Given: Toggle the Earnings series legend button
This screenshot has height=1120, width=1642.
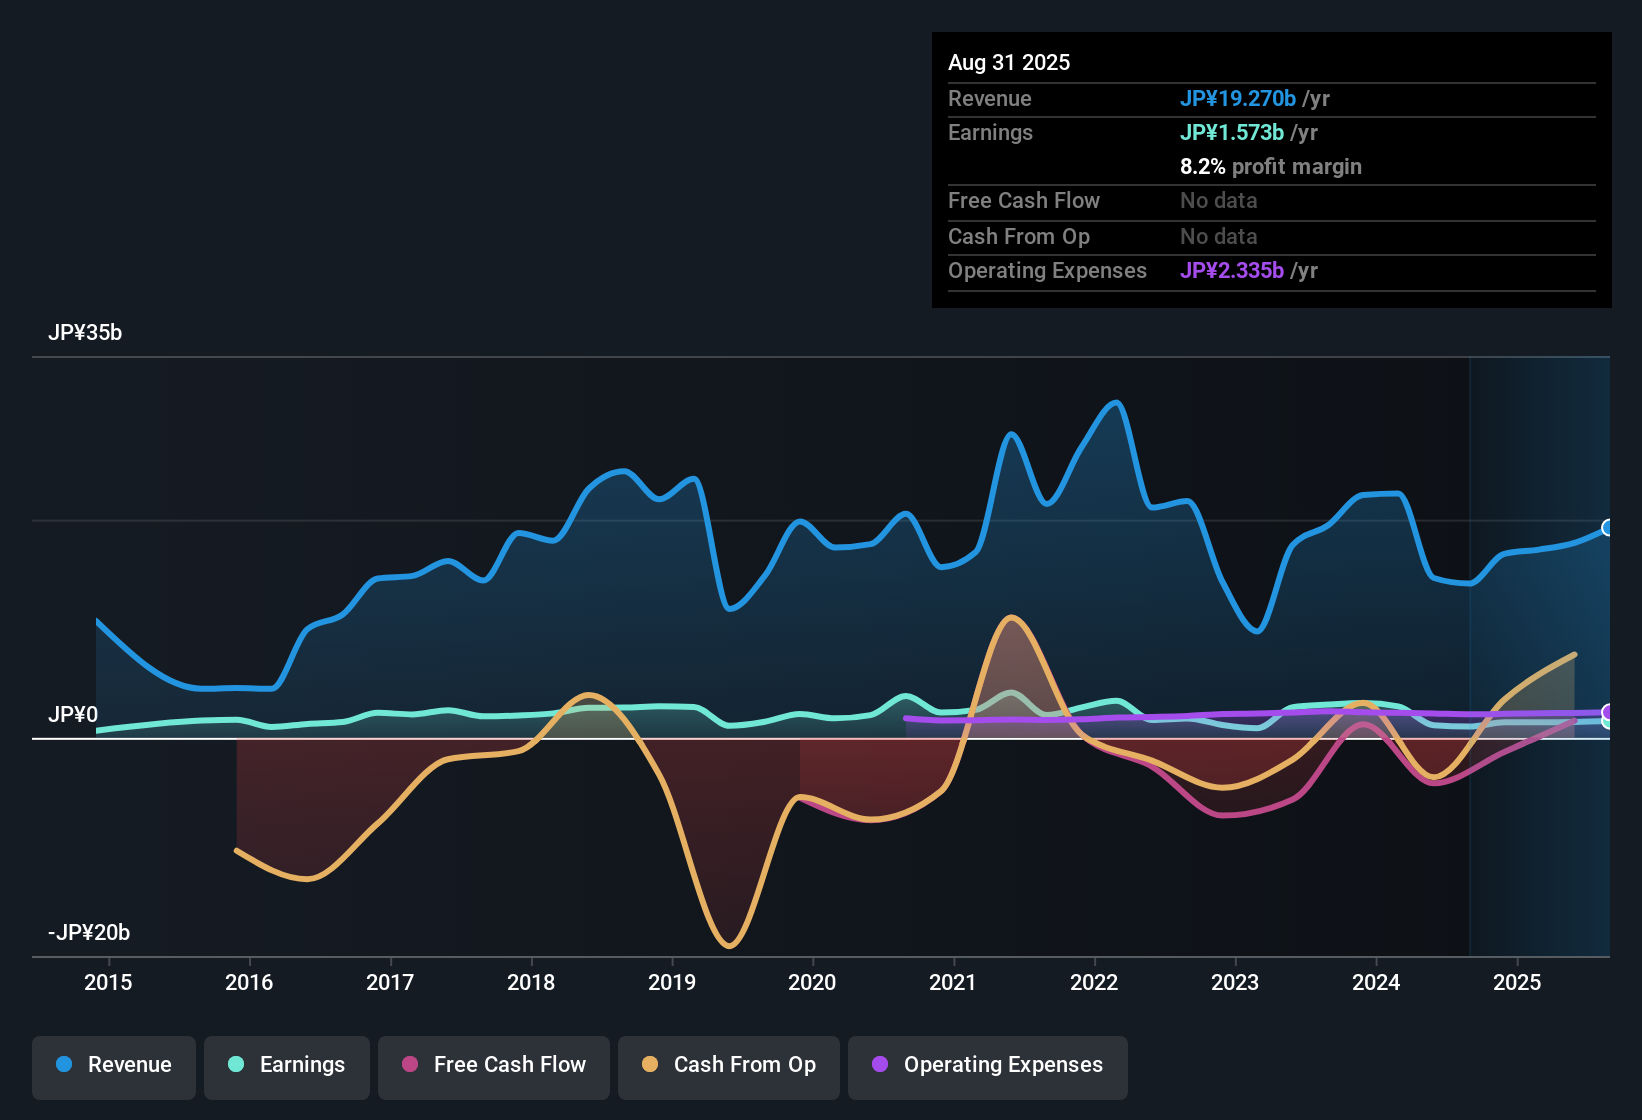Looking at the screenshot, I should pyautogui.click(x=287, y=1066).
